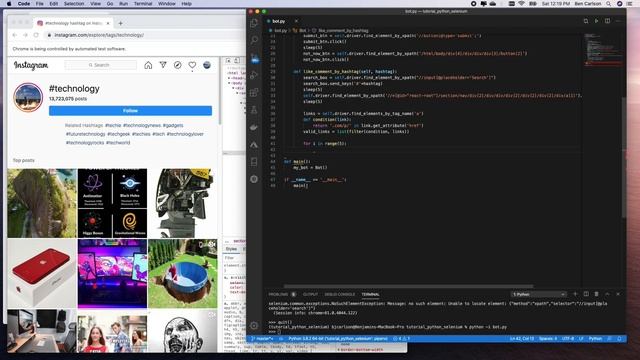
Task: Expand the head node in DevTools
Action: (229, 78)
